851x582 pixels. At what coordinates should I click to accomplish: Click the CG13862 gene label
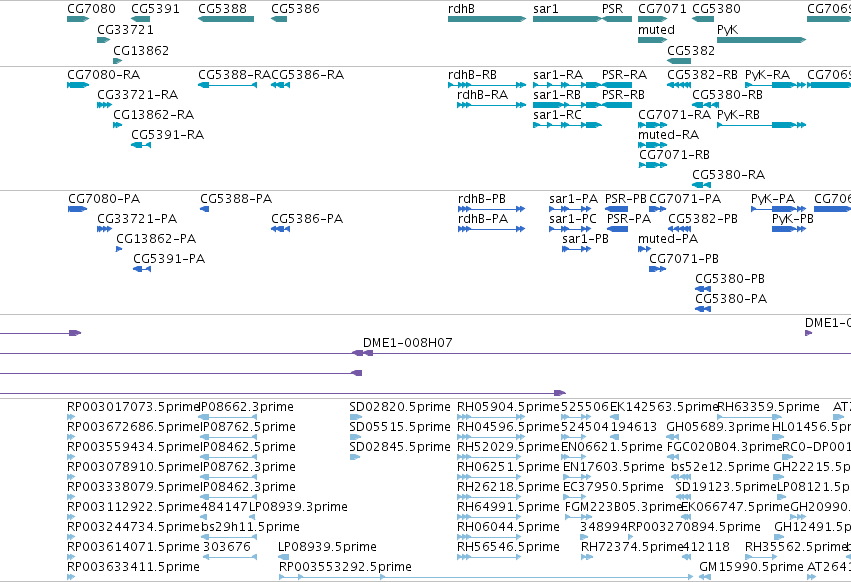[x=141, y=50]
